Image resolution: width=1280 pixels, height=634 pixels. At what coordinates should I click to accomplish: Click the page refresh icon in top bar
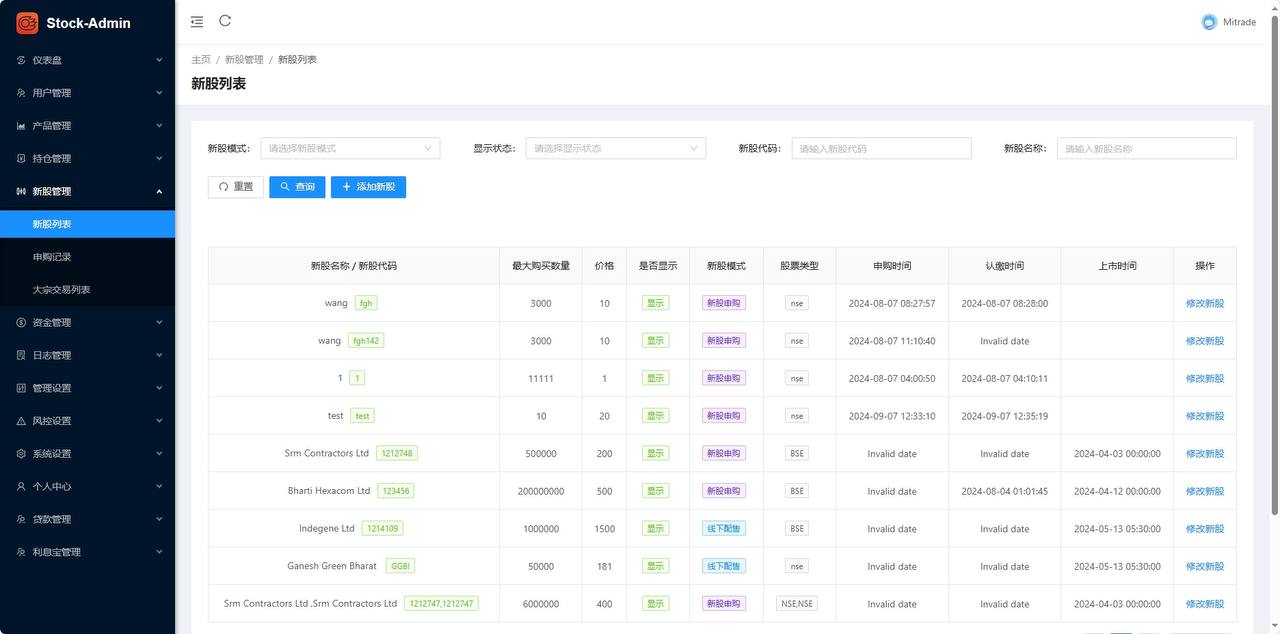coord(225,20)
